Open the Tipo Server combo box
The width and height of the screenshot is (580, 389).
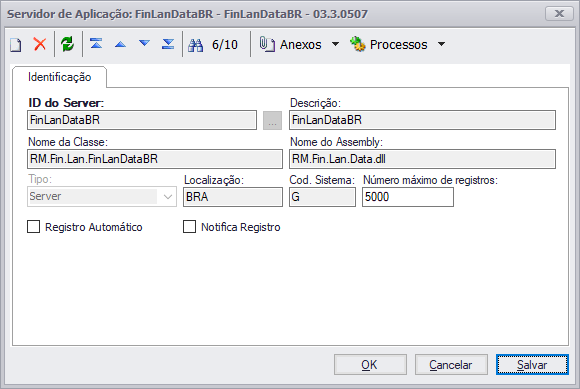tap(102, 196)
